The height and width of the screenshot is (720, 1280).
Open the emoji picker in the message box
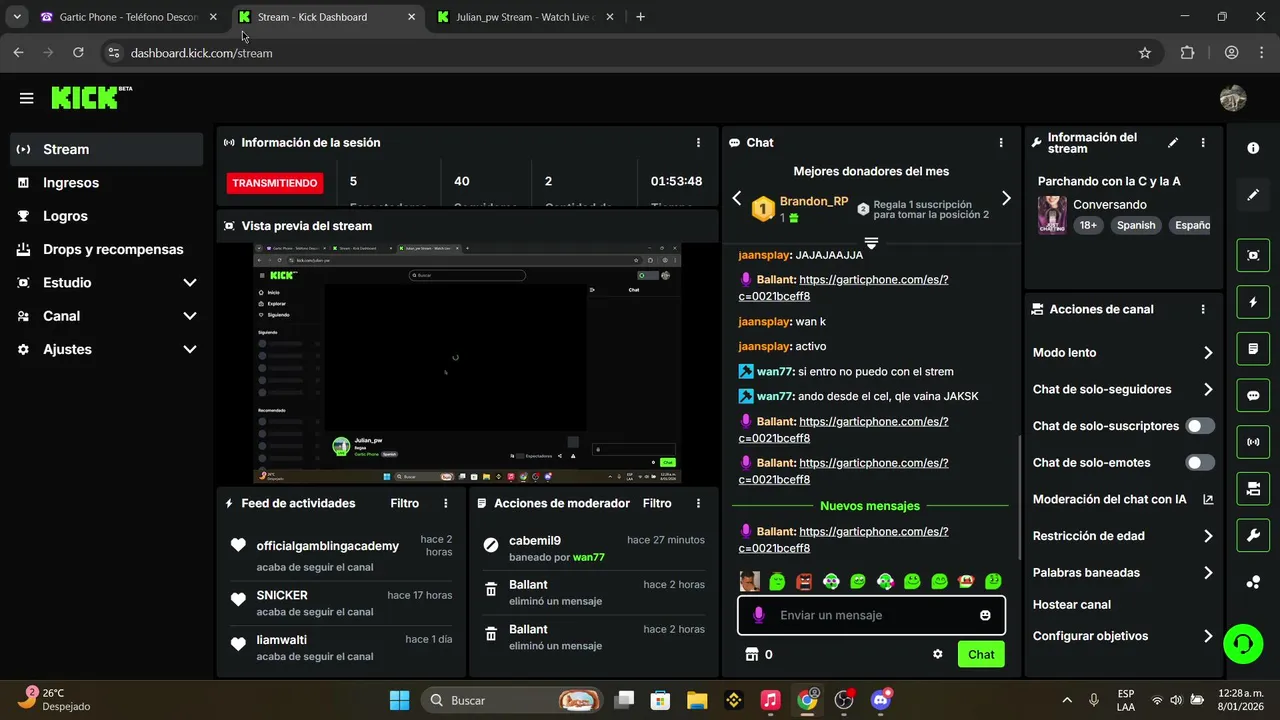coord(985,615)
